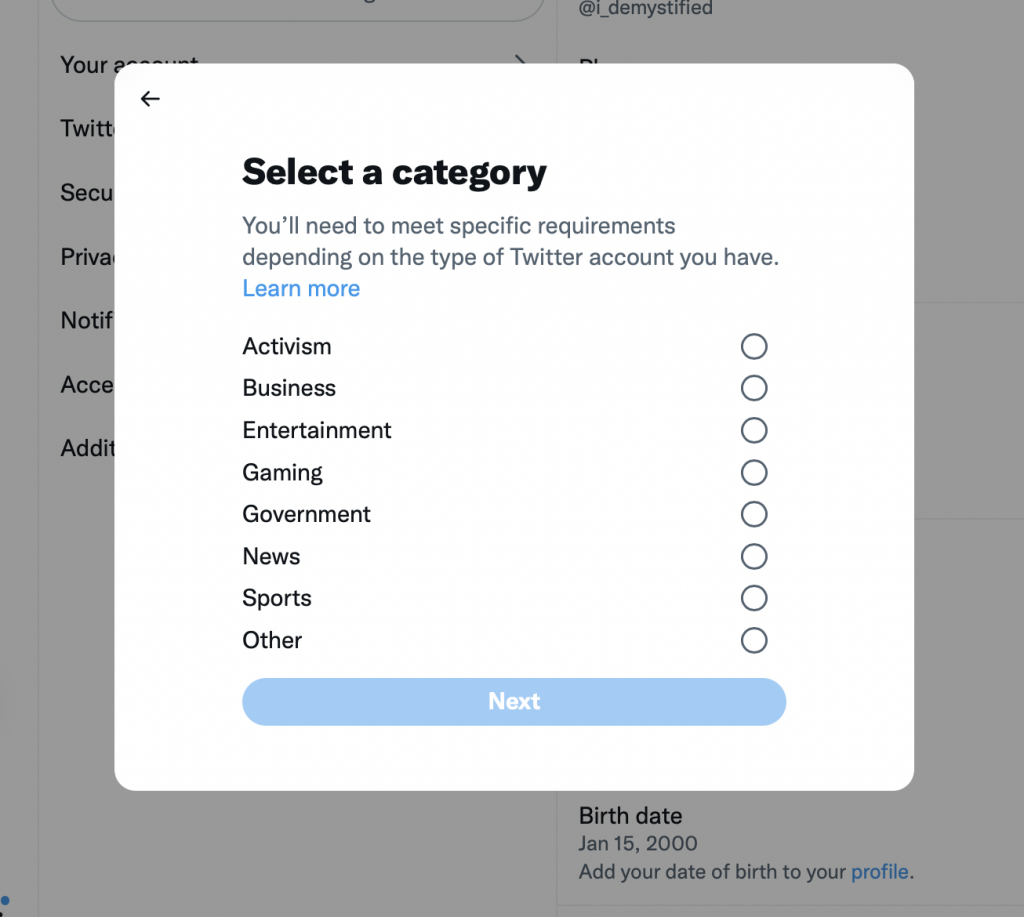
Task: Click the @i_demystified username text
Action: [x=646, y=8]
